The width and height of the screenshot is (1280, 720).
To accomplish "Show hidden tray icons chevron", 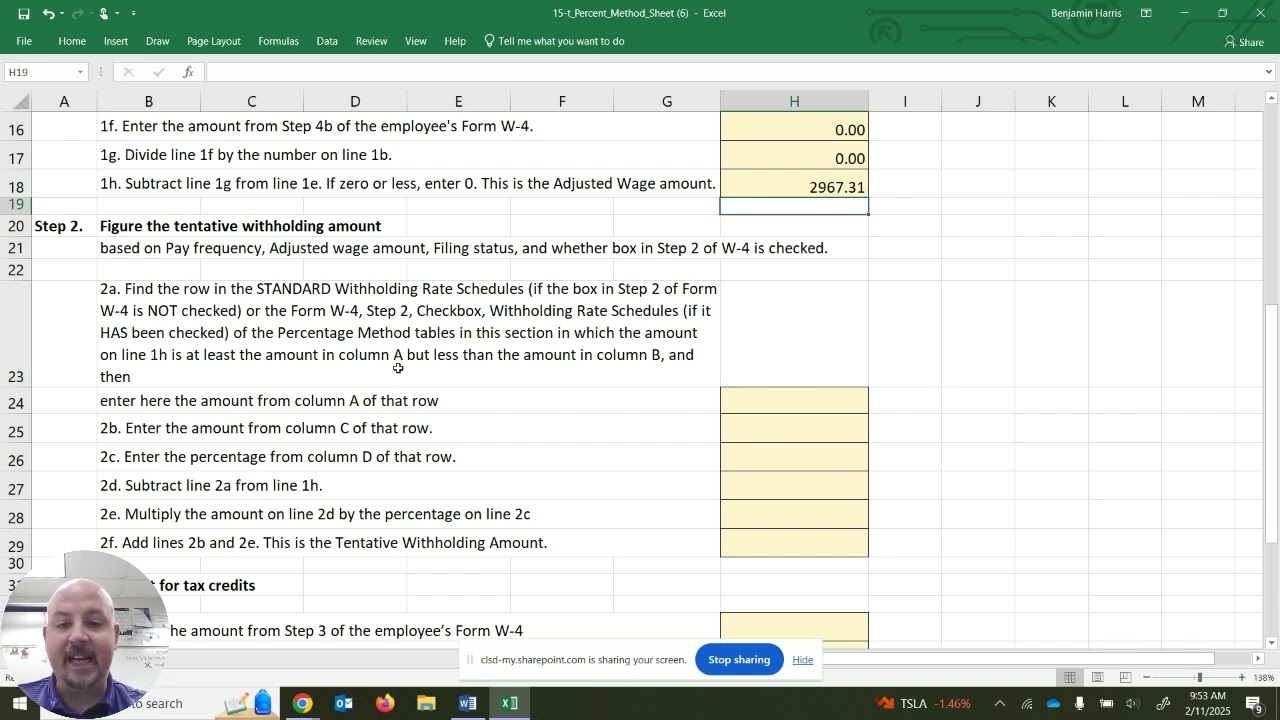I will [999, 704].
